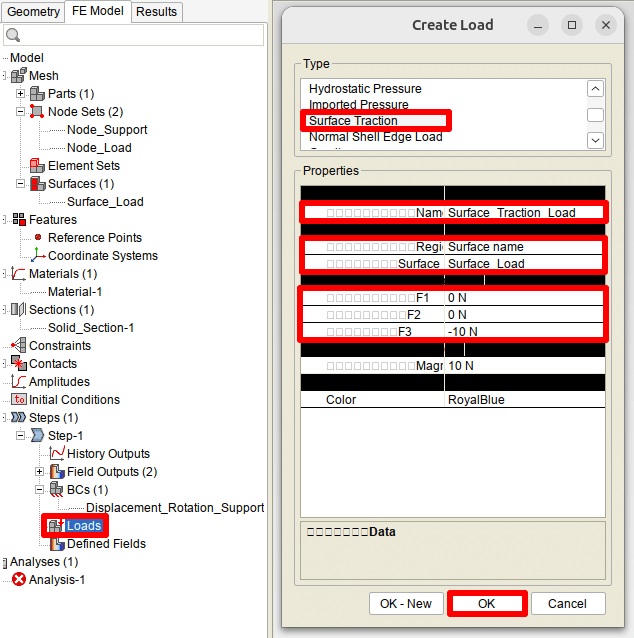This screenshot has height=638, width=634.
Task: Click the F3 value -10 N field
Action: point(525,332)
